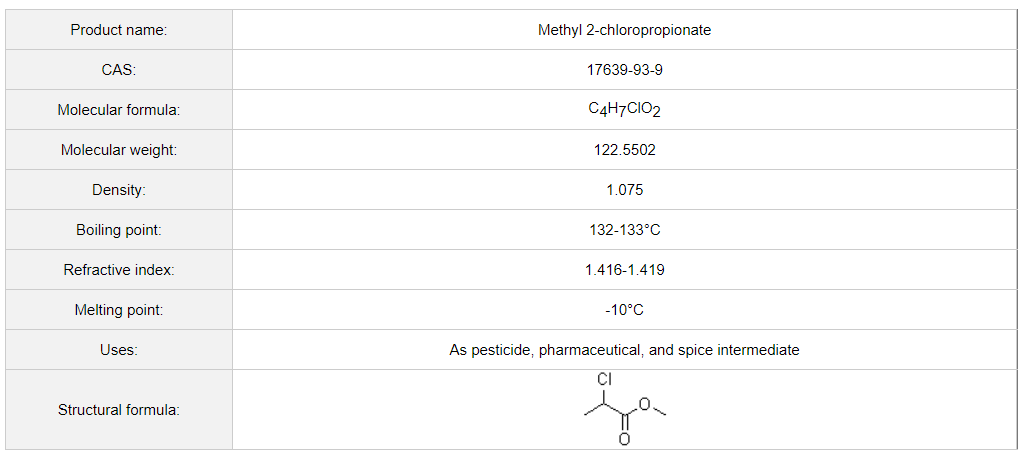Click the "Molecular formula:" label
The width and height of the screenshot is (1024, 456).
point(119,110)
